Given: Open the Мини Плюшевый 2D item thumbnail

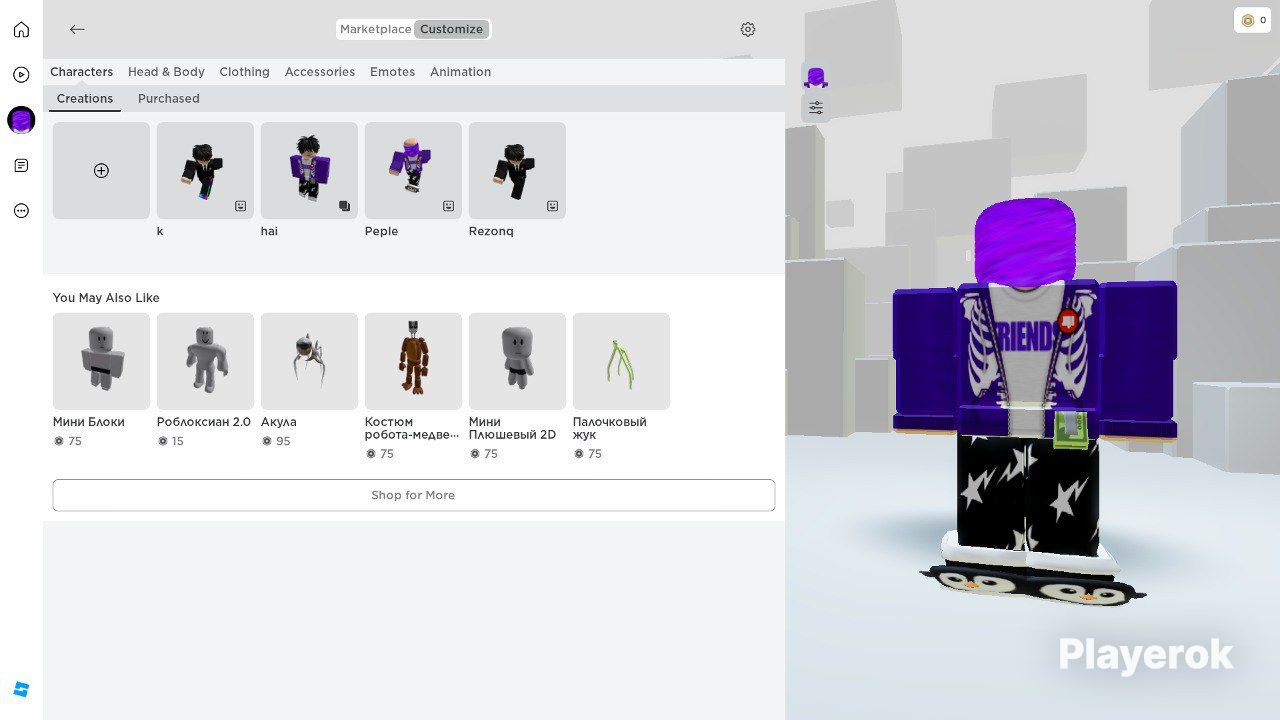Looking at the screenshot, I should point(517,361).
